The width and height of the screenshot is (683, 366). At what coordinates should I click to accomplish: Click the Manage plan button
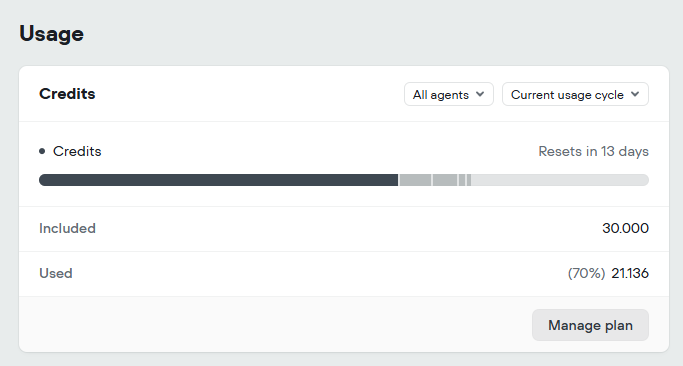(x=590, y=325)
